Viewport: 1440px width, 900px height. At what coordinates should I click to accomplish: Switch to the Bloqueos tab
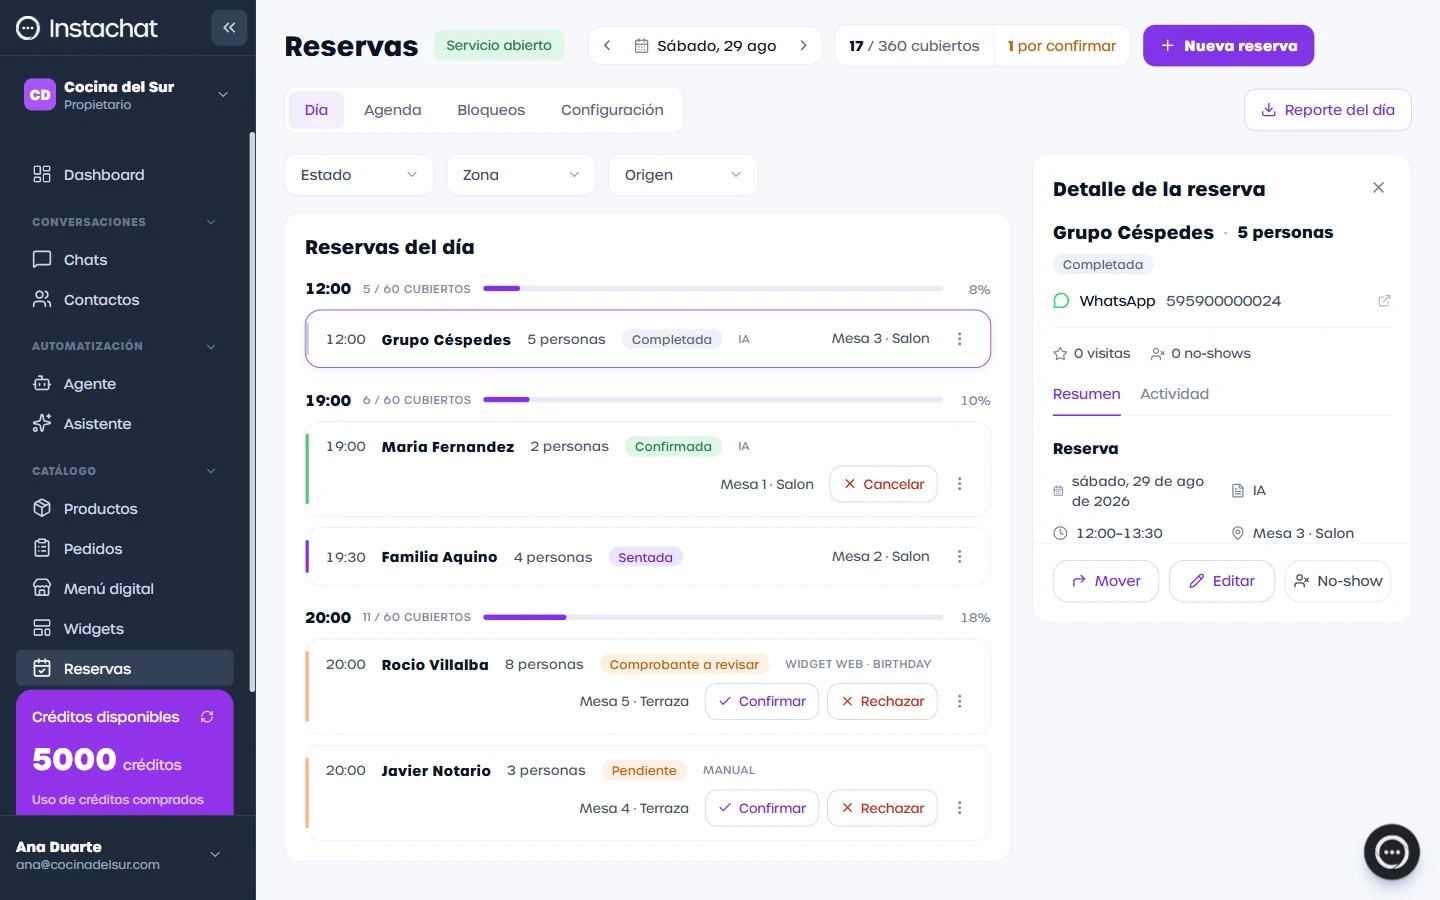click(491, 110)
